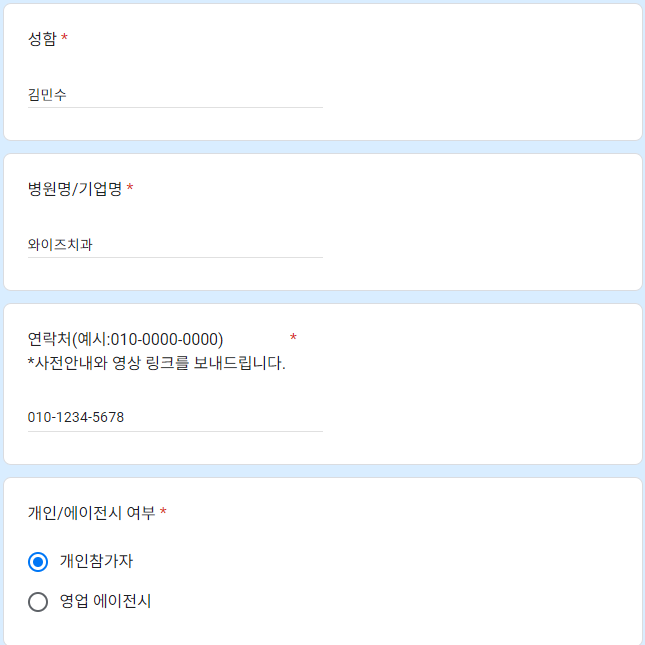Click the 개인/에이전시 여부 question title
The width and height of the screenshot is (645, 645).
91,513
